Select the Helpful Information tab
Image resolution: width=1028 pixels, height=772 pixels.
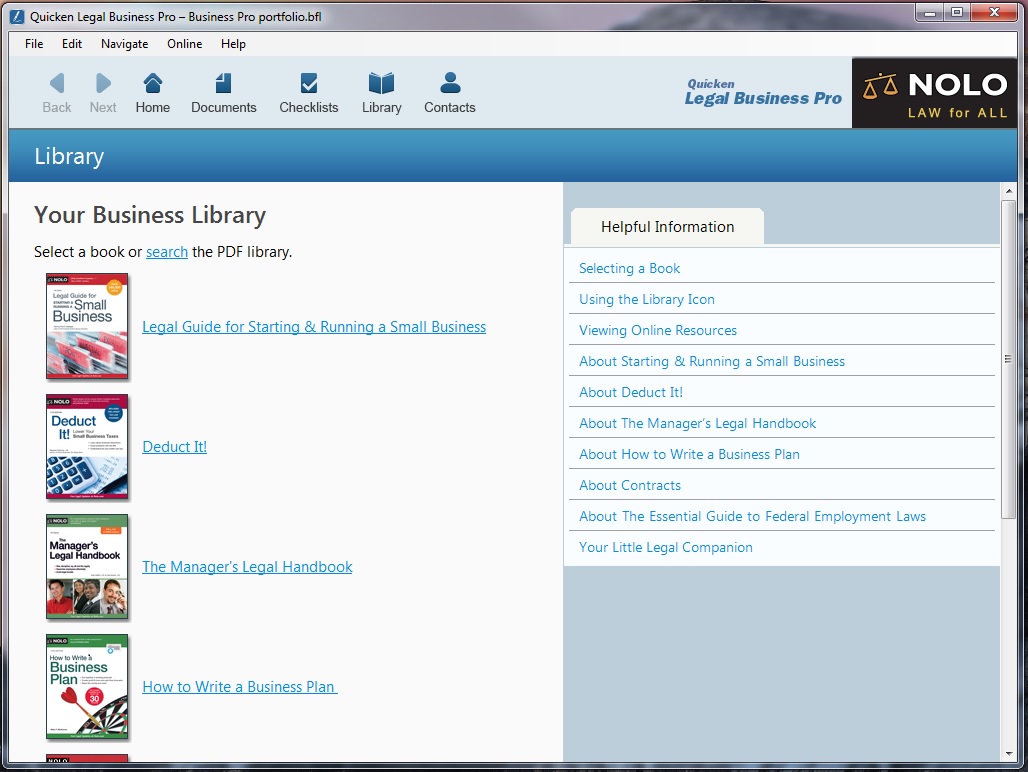tap(666, 226)
